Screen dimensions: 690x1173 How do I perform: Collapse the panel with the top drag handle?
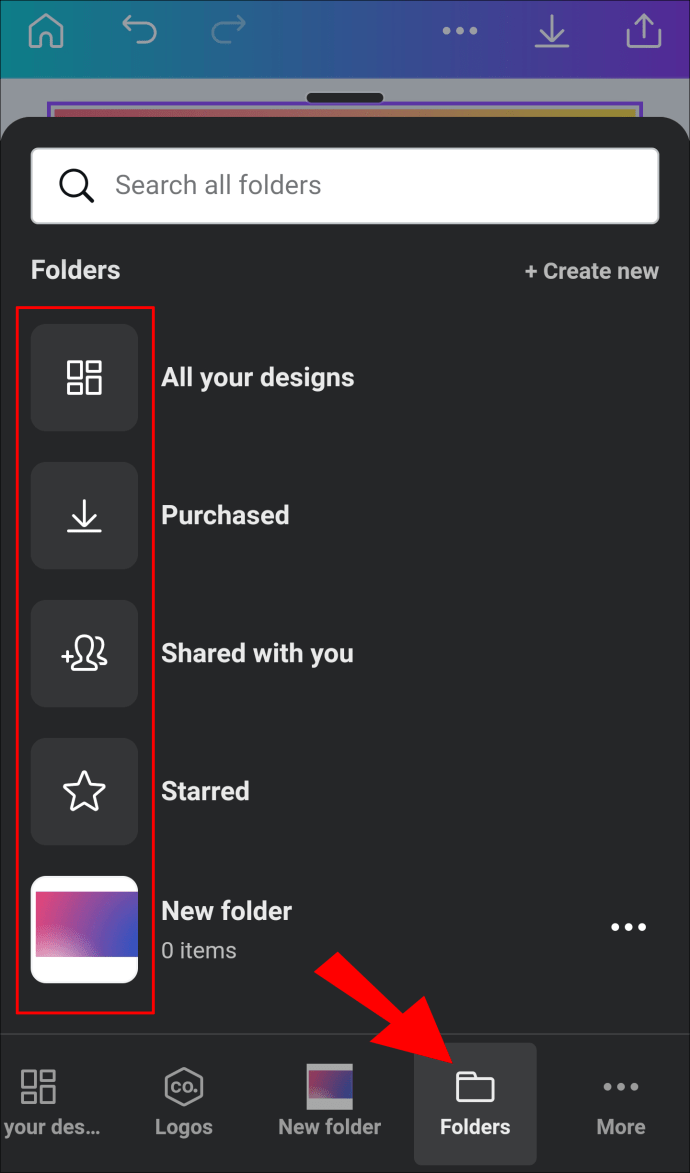[x=345, y=98]
